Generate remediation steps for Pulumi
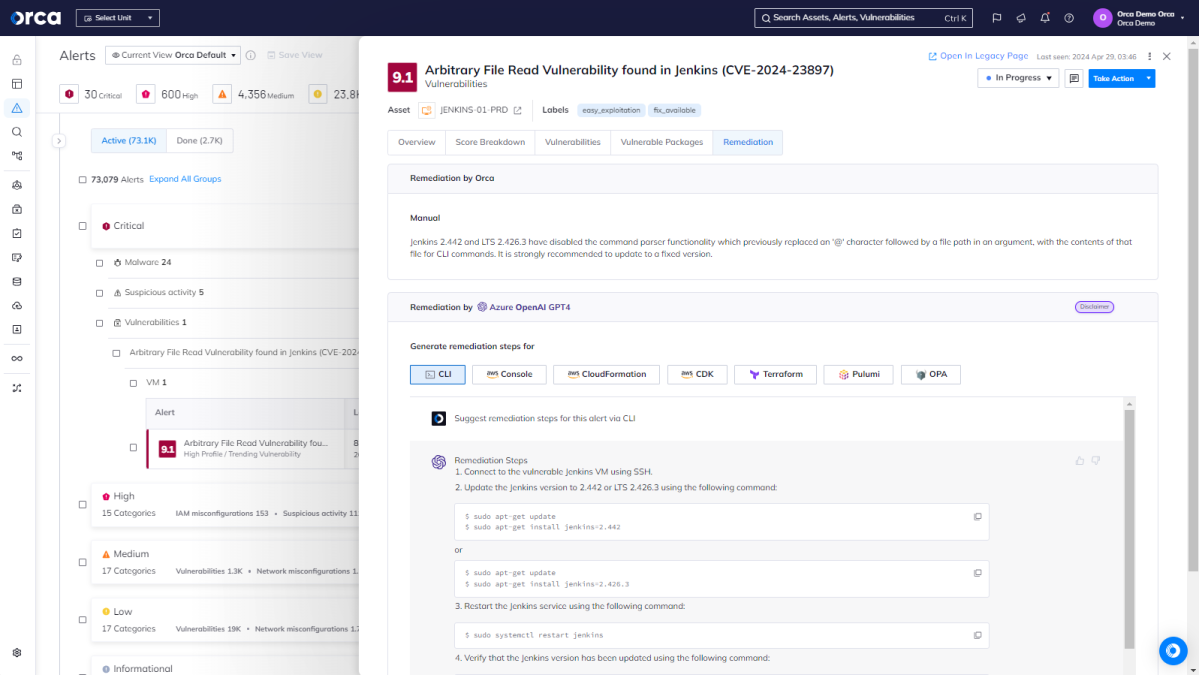 (858, 375)
